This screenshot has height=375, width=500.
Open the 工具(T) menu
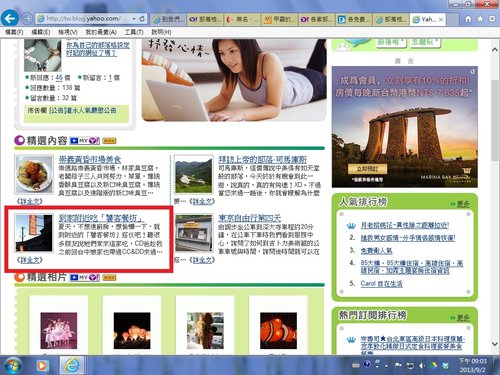pyautogui.click(x=134, y=32)
